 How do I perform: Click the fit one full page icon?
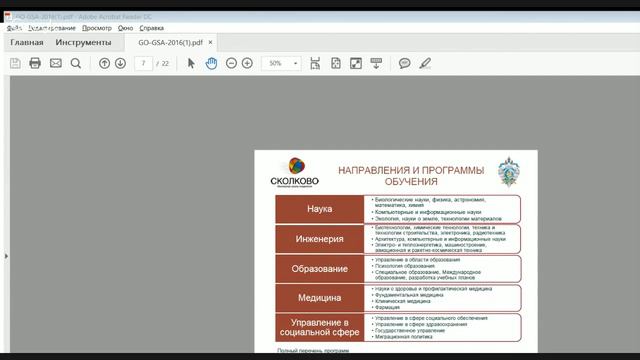pyautogui.click(x=336, y=63)
